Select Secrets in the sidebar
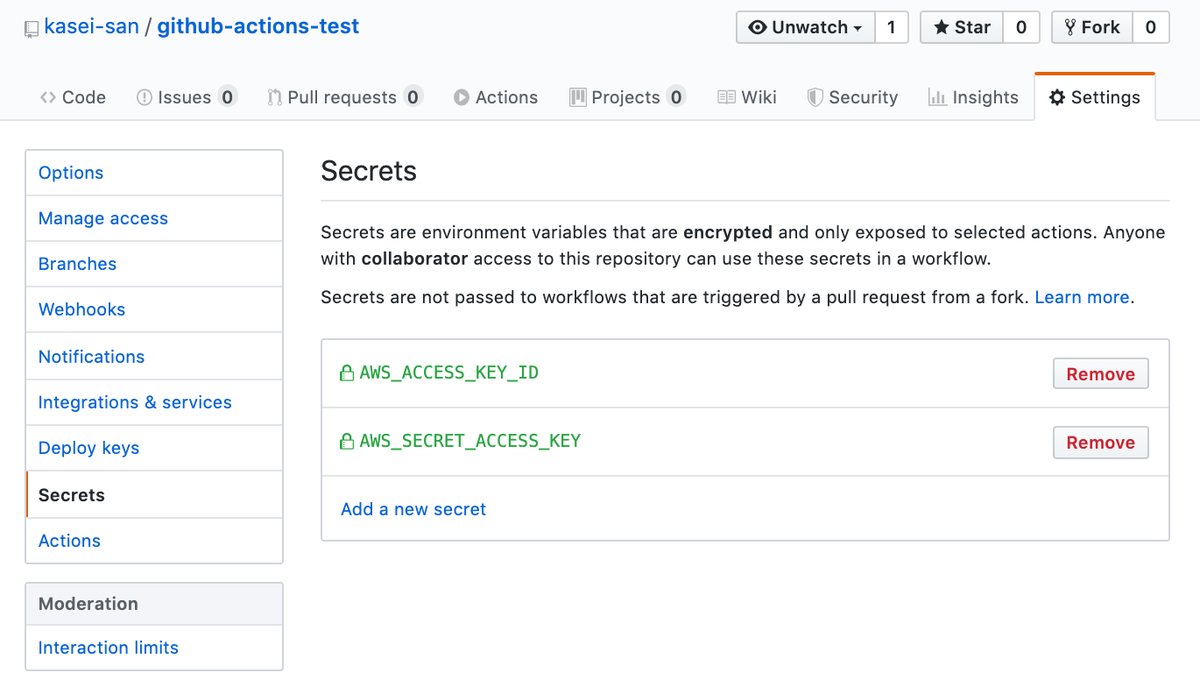The height and width of the screenshot is (673, 1200). pyautogui.click(x=154, y=495)
